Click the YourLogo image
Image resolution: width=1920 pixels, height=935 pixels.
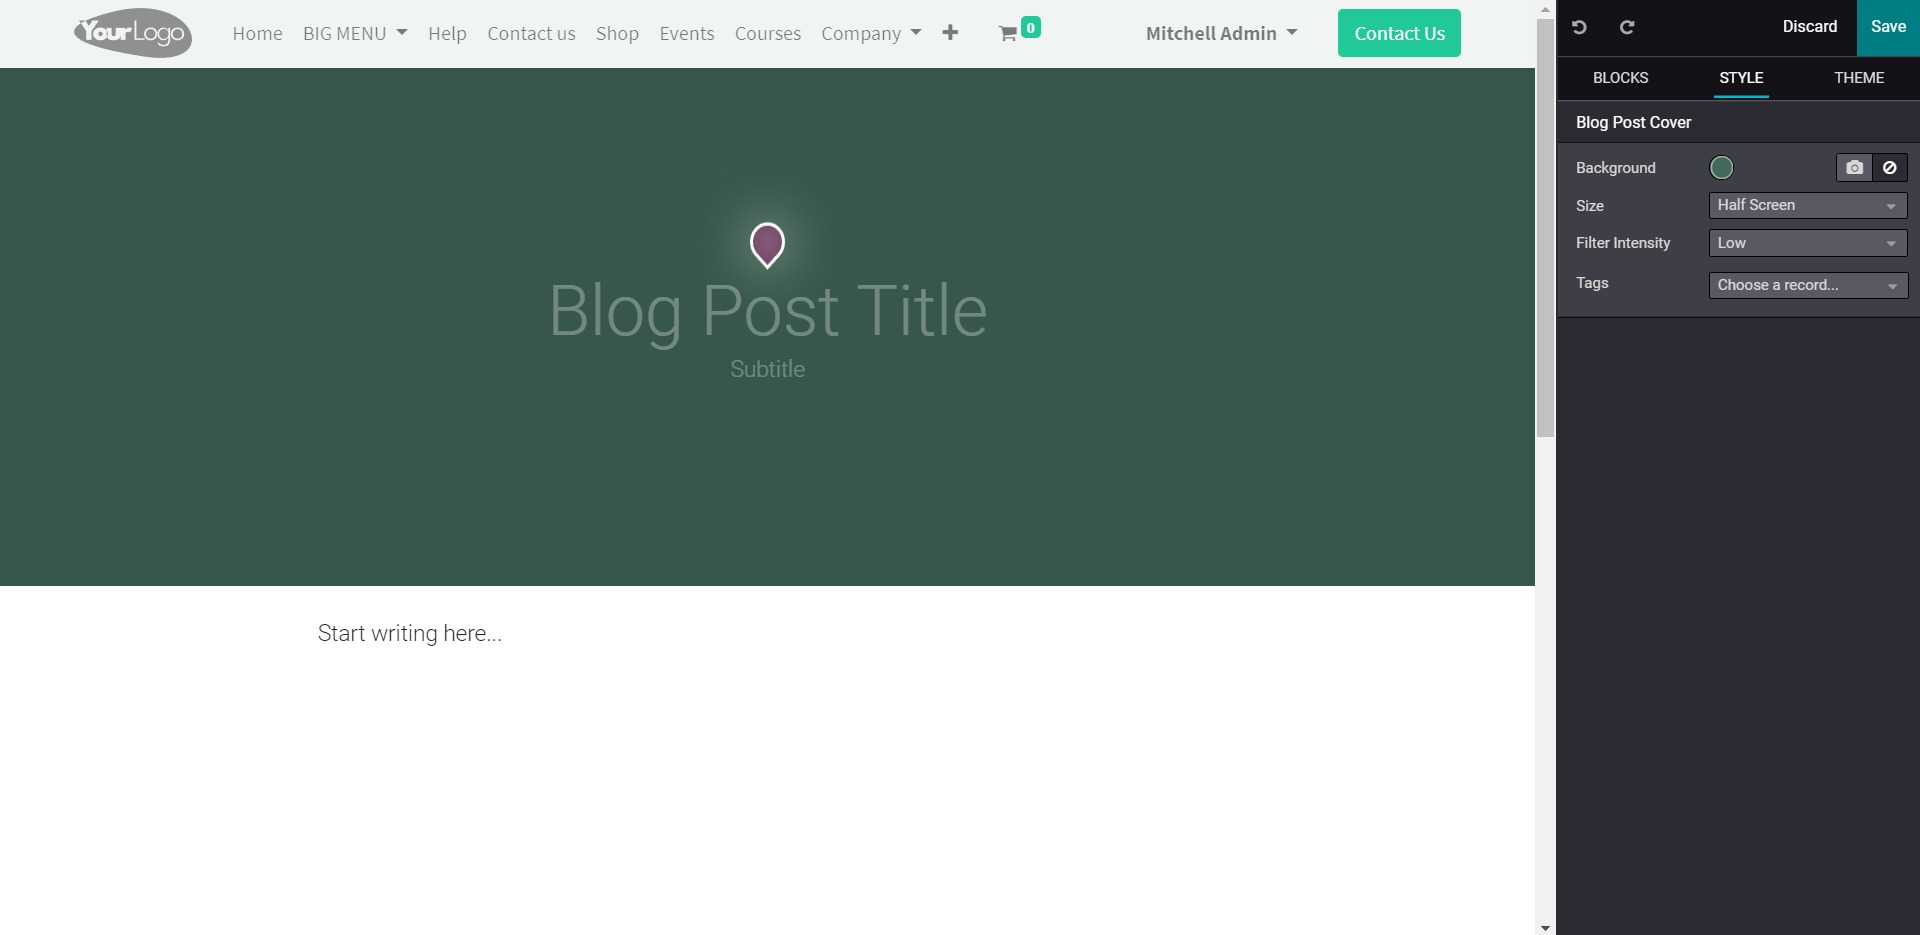coord(133,33)
